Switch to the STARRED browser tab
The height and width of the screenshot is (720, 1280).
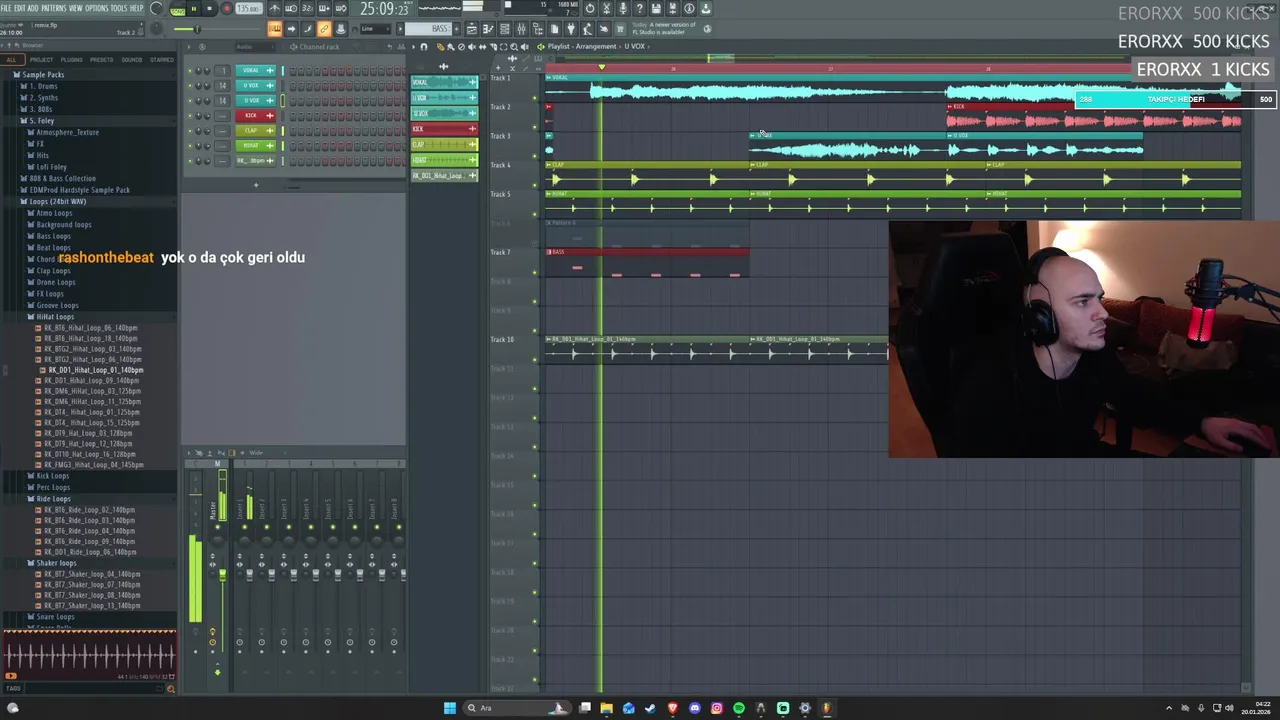click(x=161, y=59)
